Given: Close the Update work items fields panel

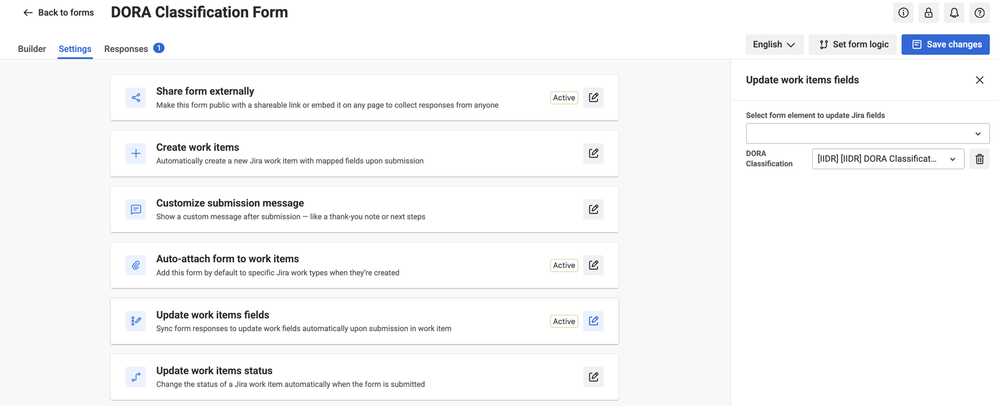Looking at the screenshot, I should click(979, 80).
